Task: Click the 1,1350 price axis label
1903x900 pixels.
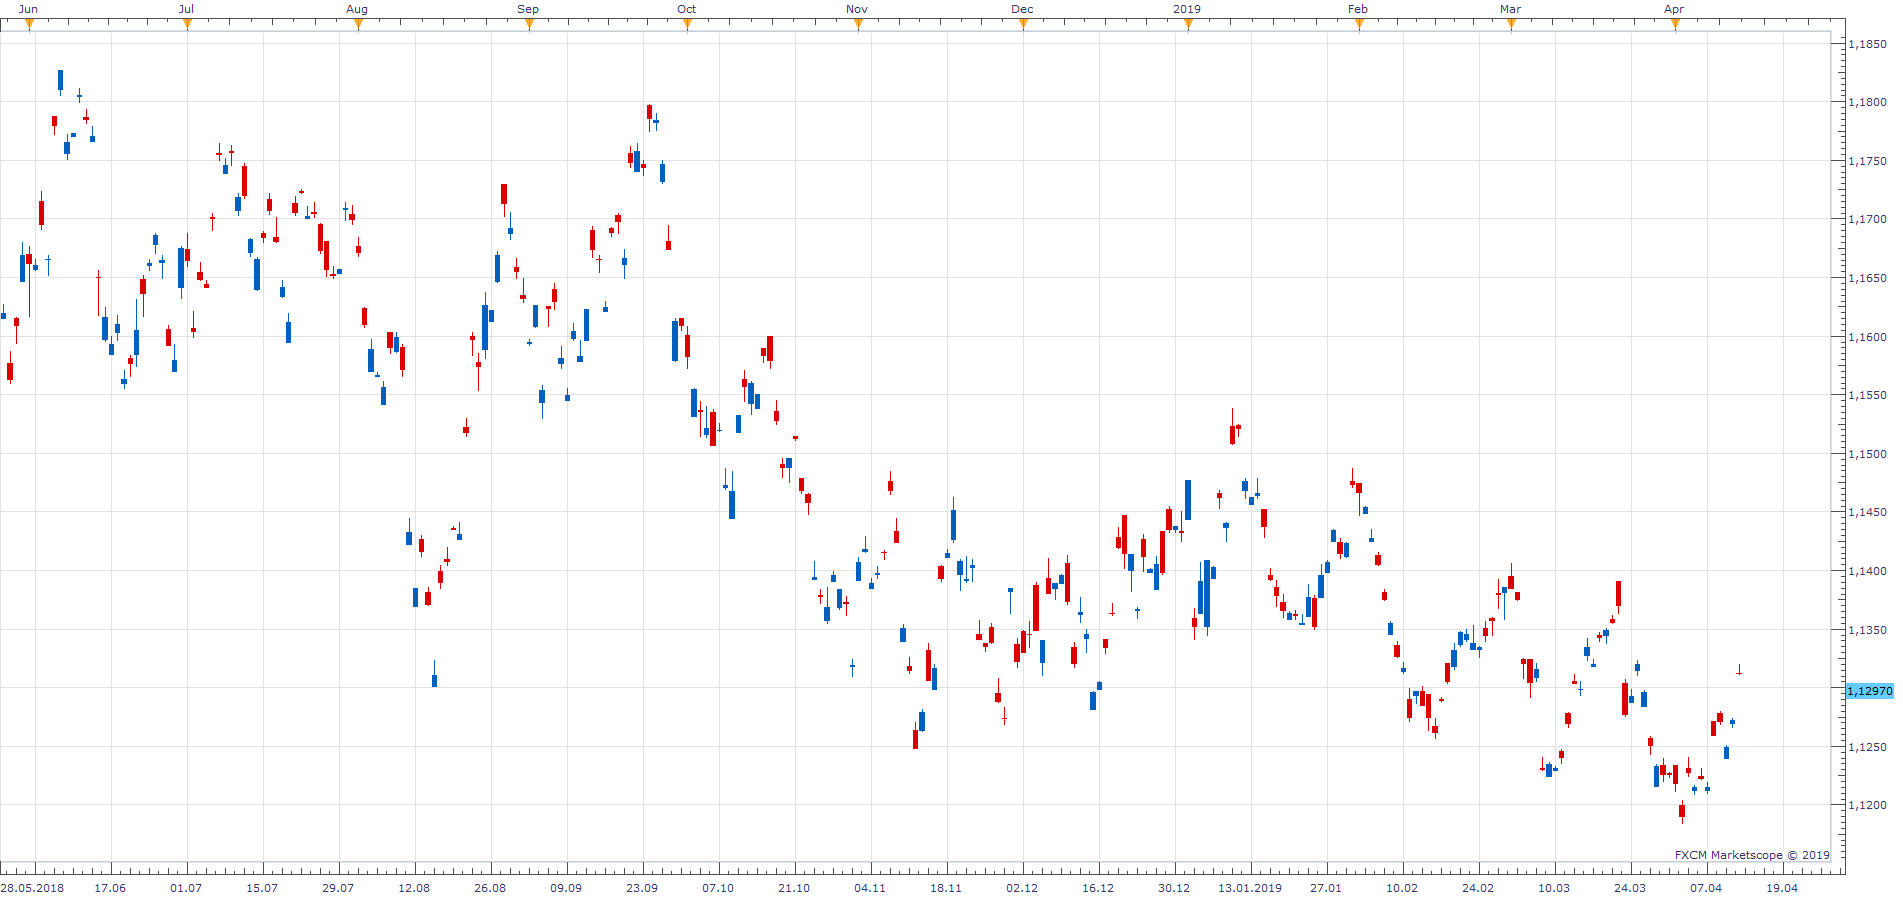Action: click(x=1867, y=630)
